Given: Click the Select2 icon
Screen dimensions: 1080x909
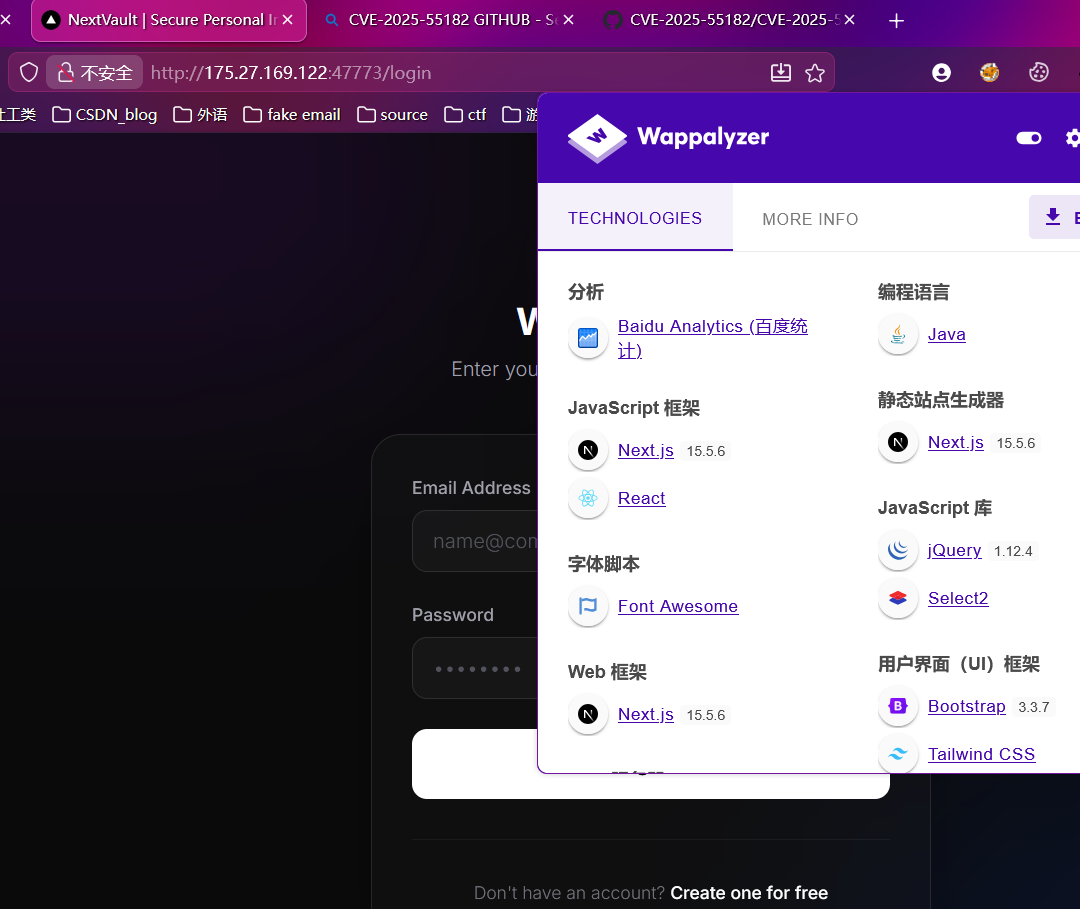Looking at the screenshot, I should click(x=898, y=598).
